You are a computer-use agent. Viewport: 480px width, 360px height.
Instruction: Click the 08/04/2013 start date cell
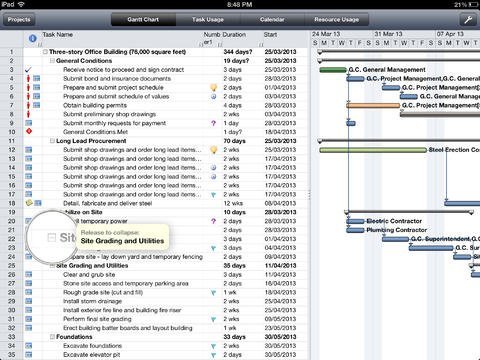280,203
